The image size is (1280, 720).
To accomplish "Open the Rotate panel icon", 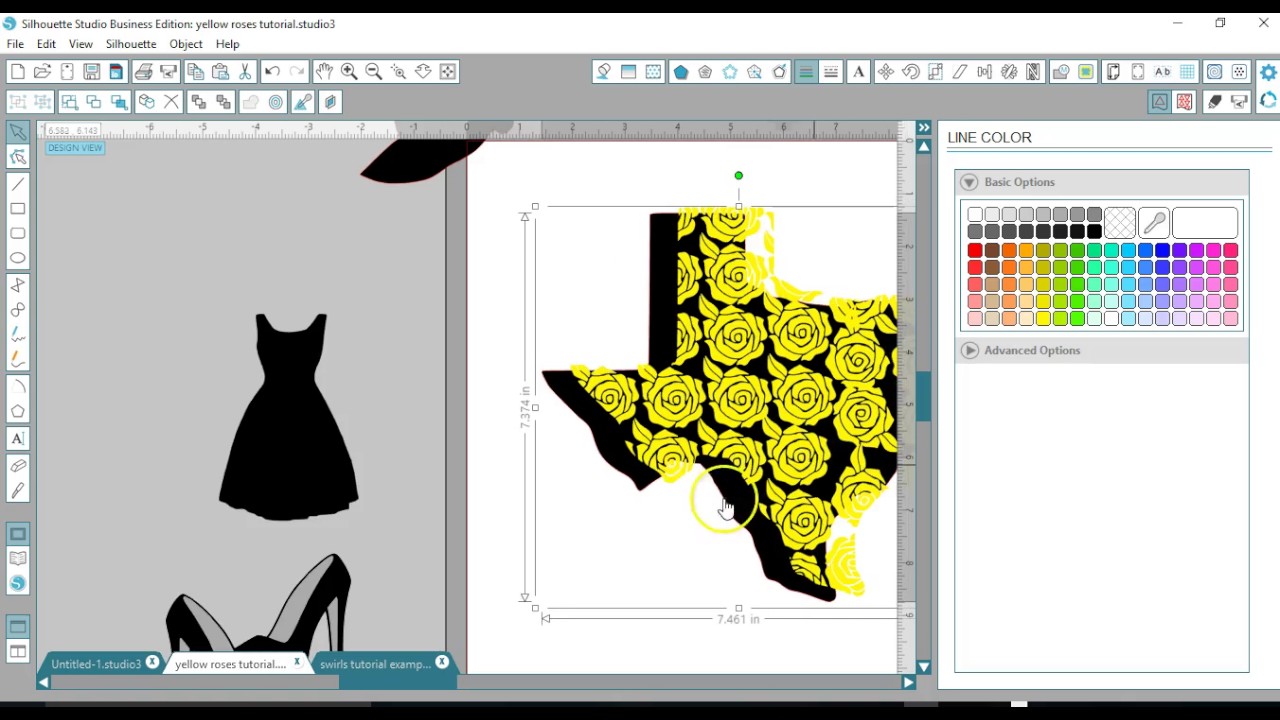I will 911,72.
